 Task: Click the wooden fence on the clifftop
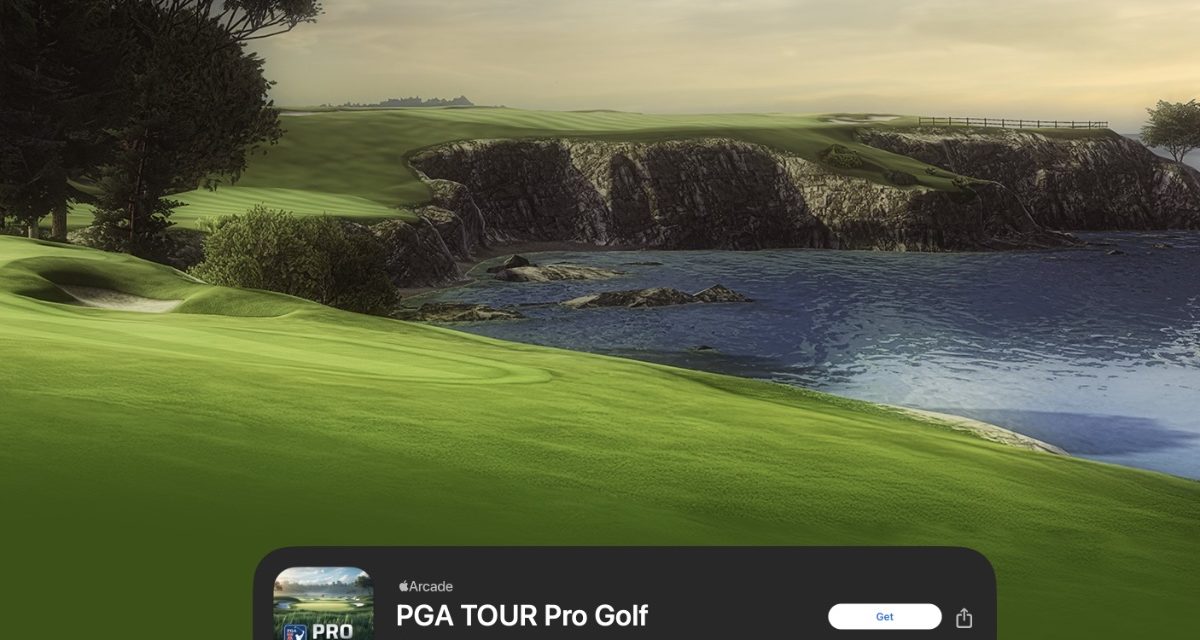1012,123
